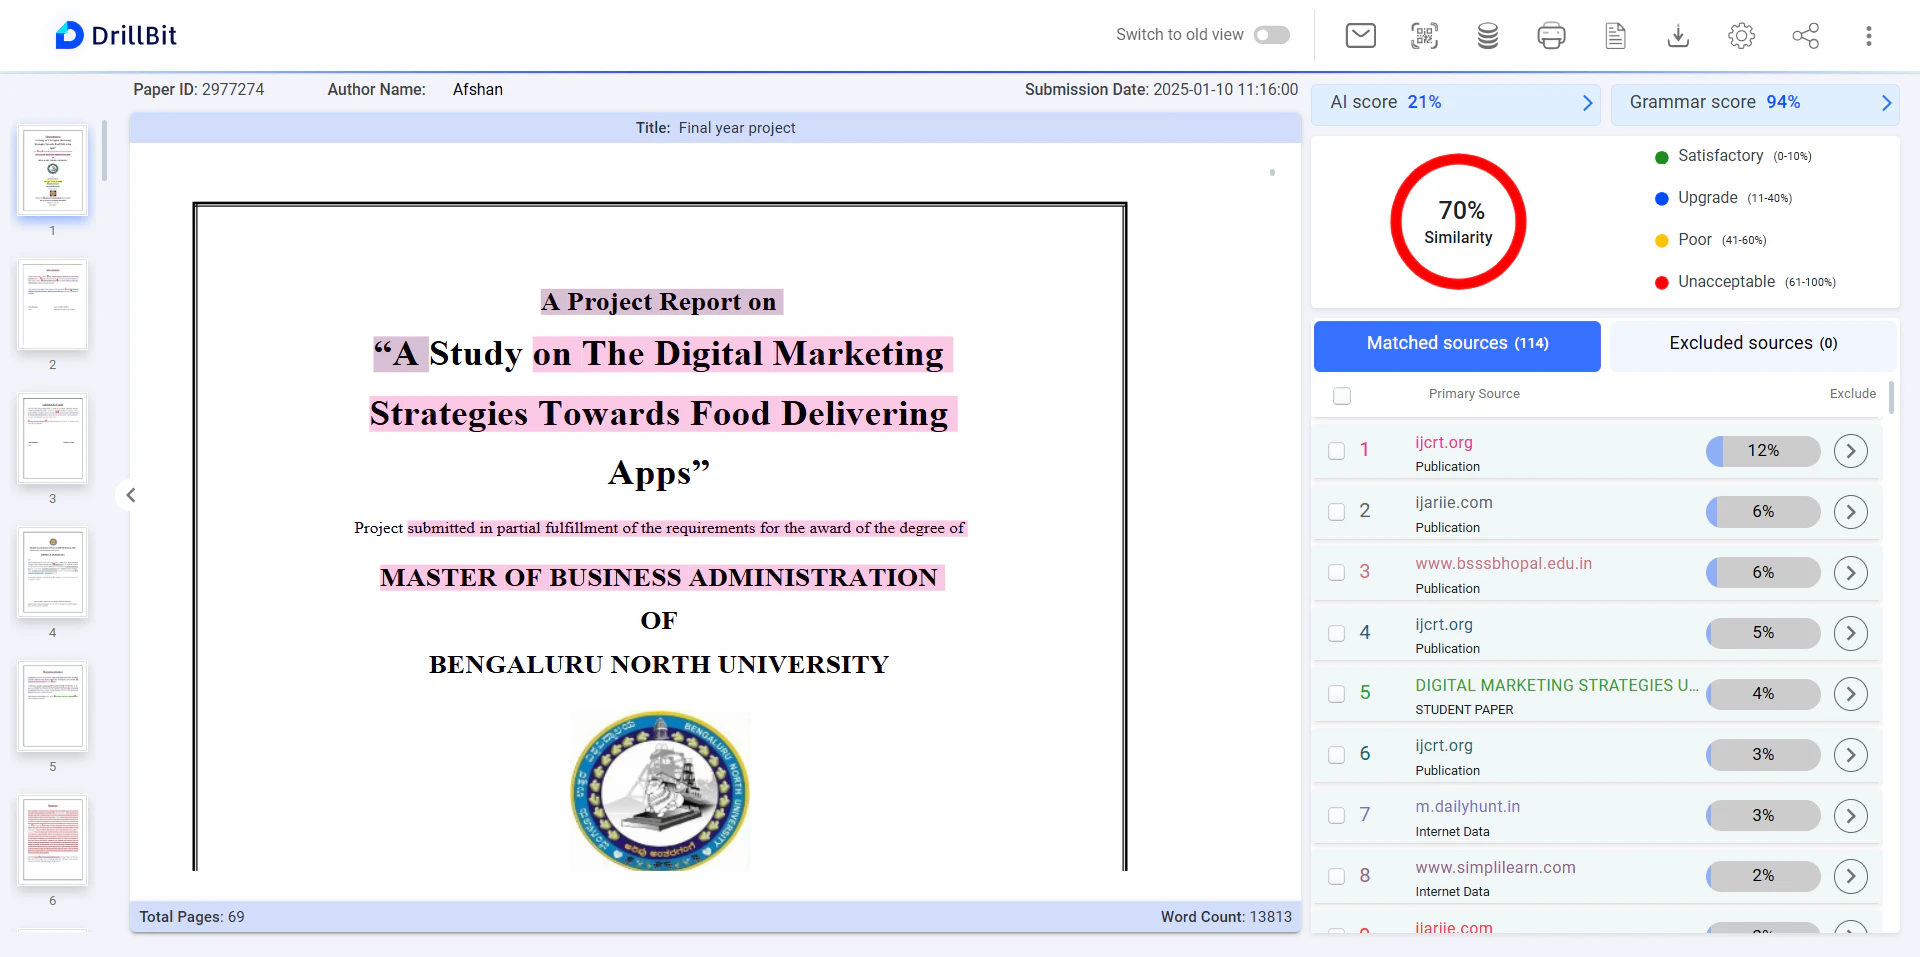1920x957 pixels.
Task: Print the report using printer icon
Action: [1551, 36]
